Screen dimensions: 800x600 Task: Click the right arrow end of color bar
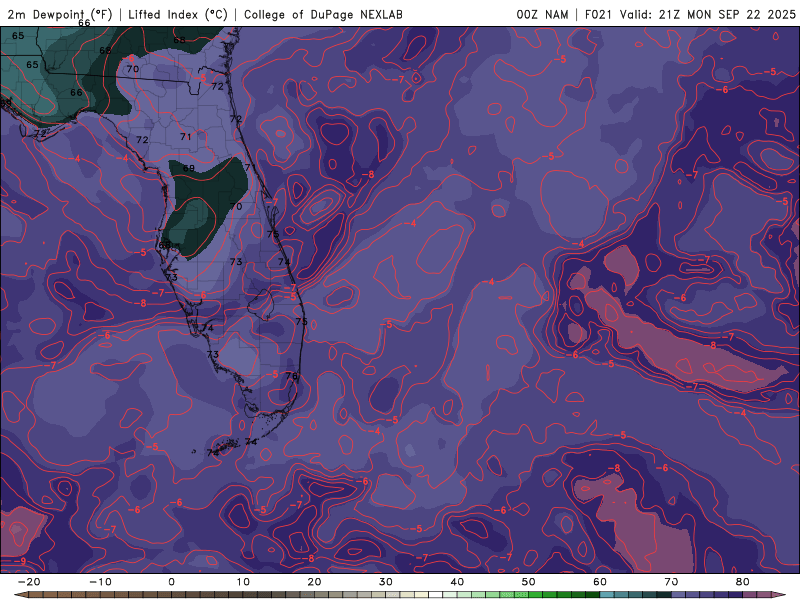tap(780, 595)
